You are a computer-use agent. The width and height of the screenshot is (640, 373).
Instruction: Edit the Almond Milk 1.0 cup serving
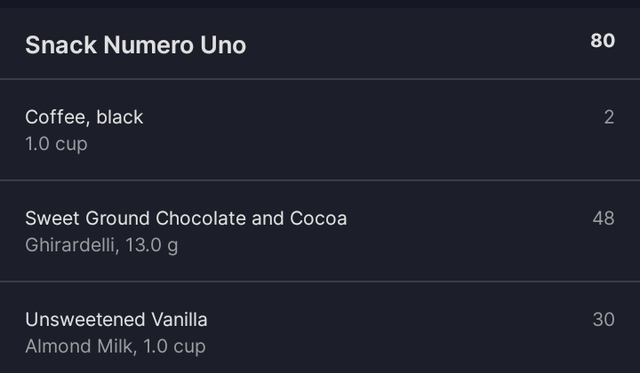[x=174, y=347]
